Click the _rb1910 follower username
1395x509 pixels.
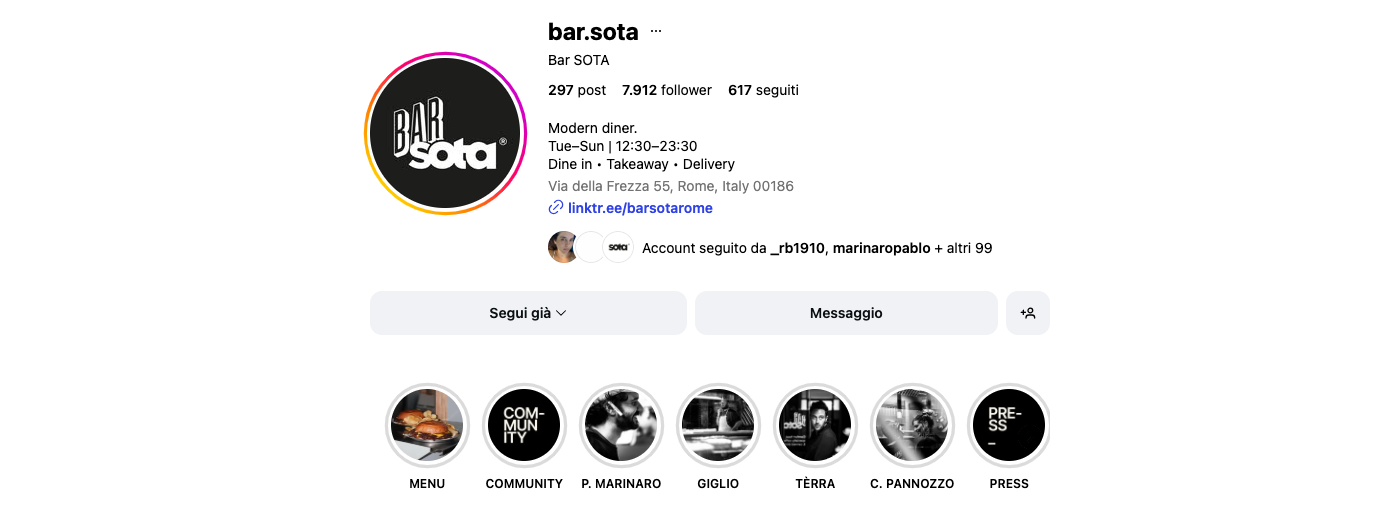[x=798, y=248]
